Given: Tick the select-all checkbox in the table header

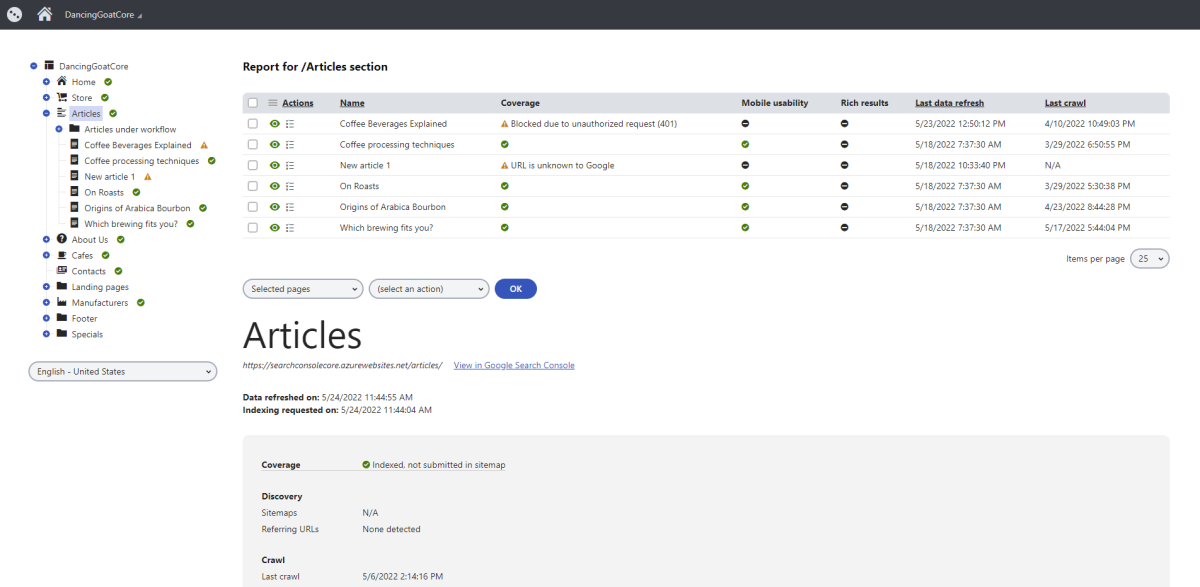Looking at the screenshot, I should [253, 102].
